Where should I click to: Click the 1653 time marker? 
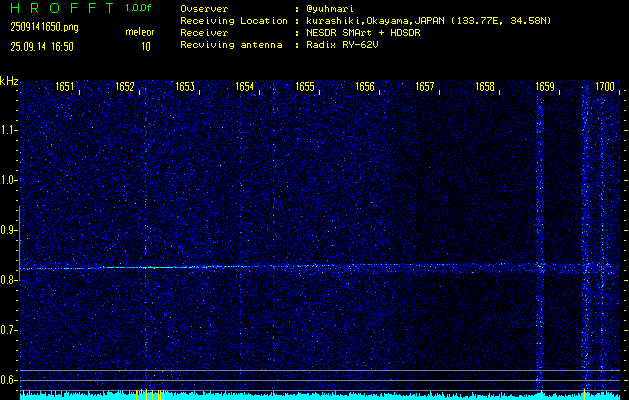click(185, 87)
